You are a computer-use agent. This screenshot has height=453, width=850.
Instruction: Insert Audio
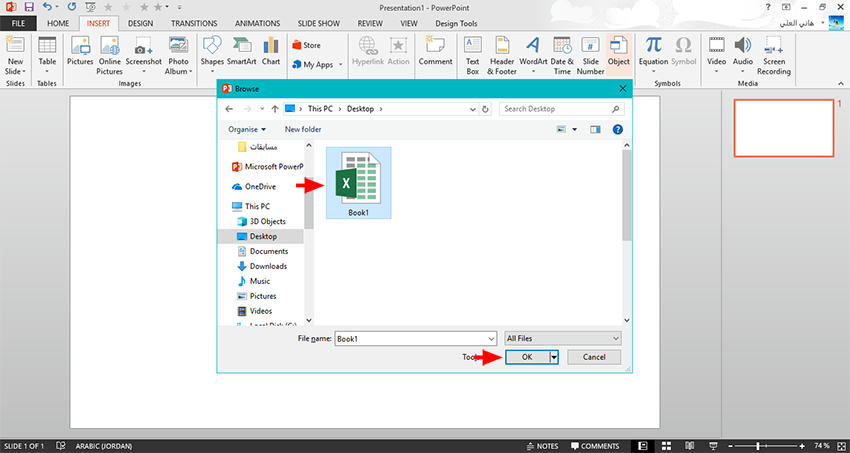(x=743, y=56)
